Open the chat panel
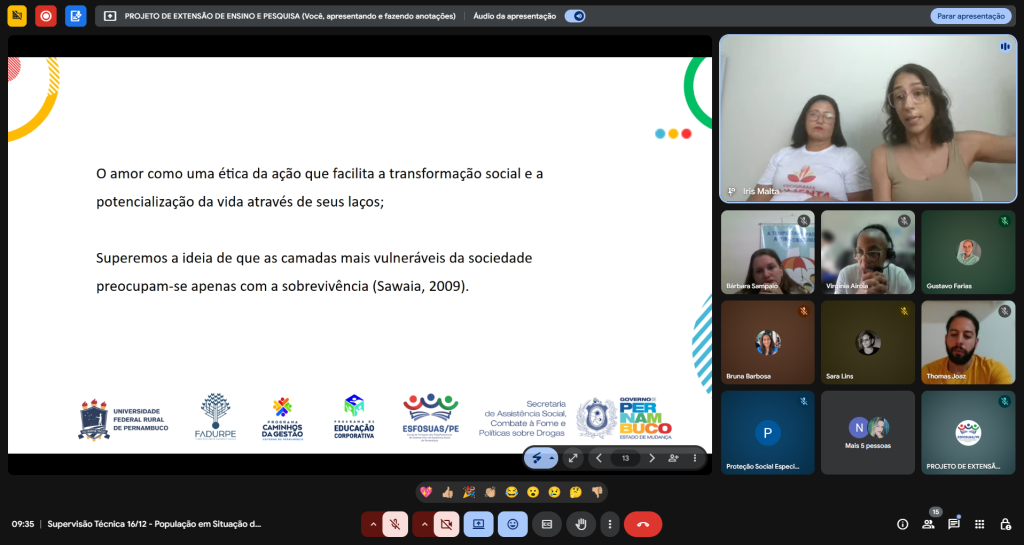Image resolution: width=1024 pixels, height=545 pixels. (954, 524)
